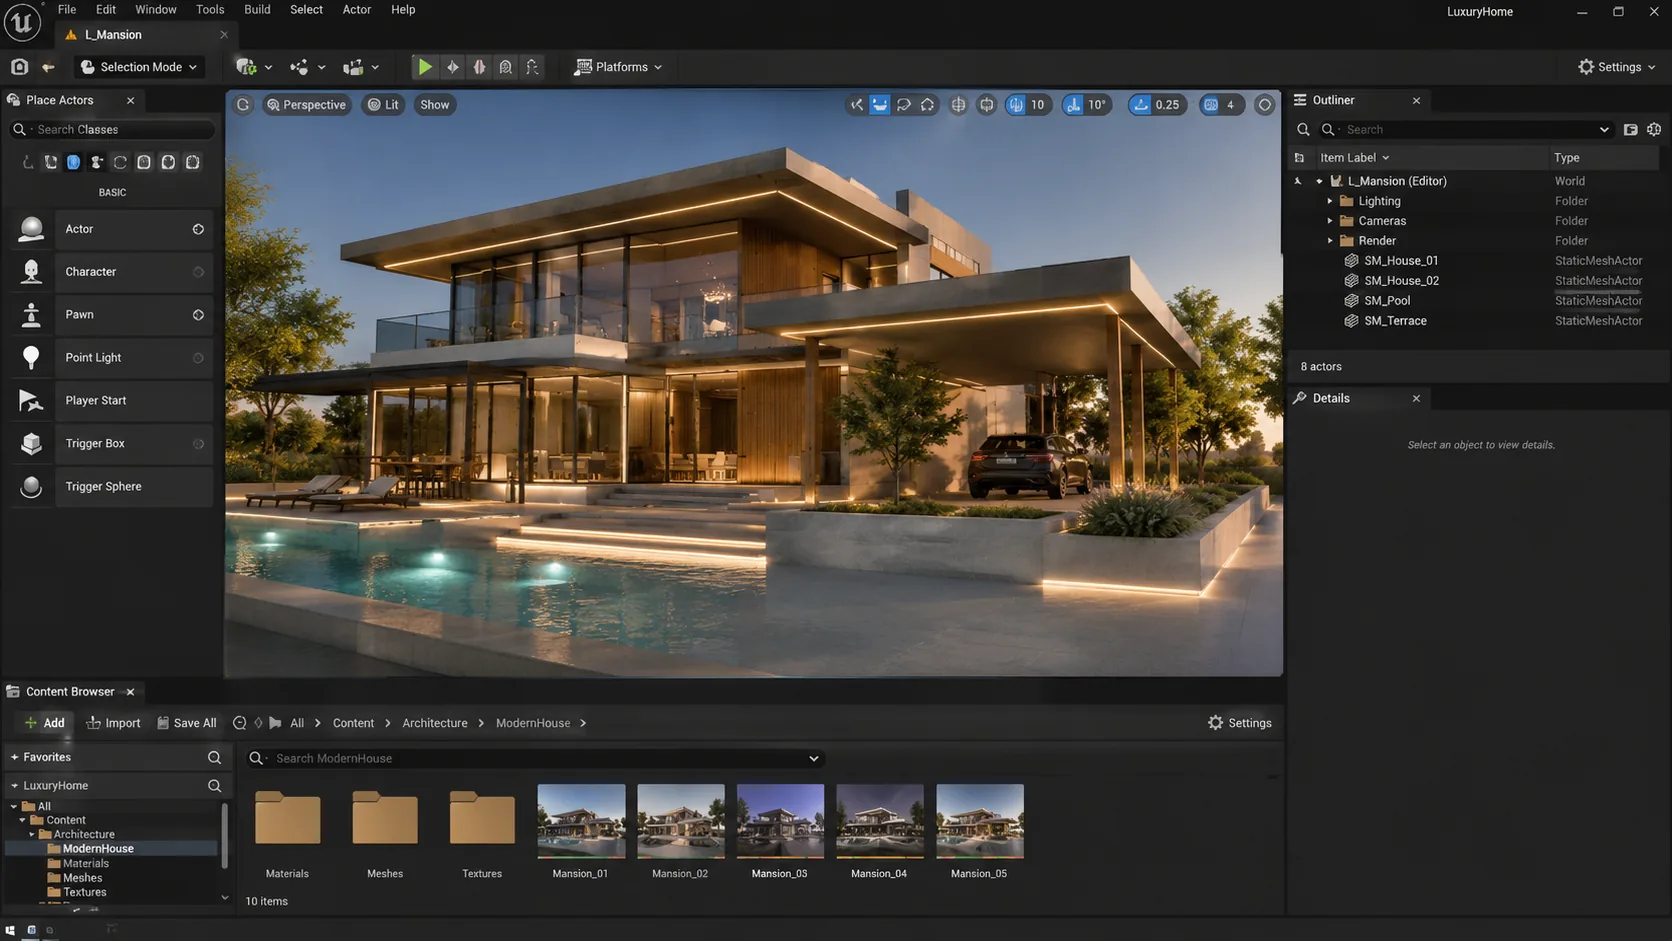Click the Save All button
1672x941 pixels.
click(x=187, y=723)
